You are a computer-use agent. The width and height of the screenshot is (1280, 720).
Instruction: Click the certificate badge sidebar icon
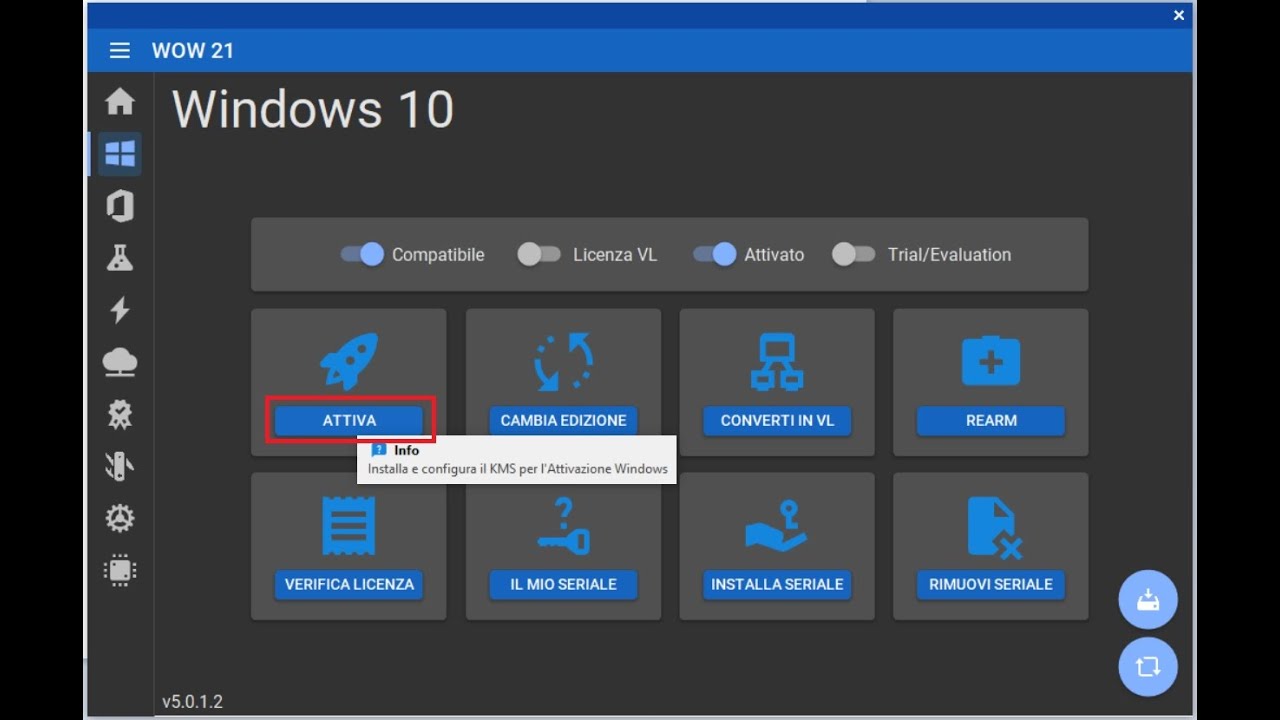[x=120, y=414]
